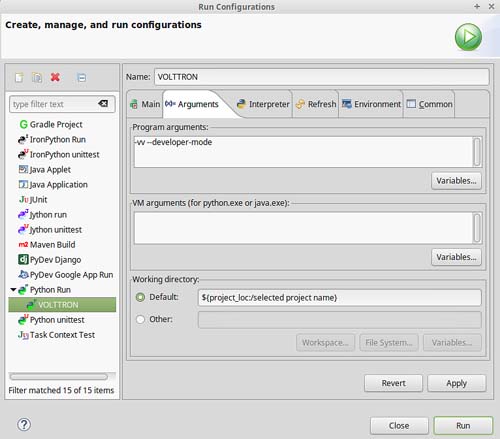Click the Apply button

pos(456,383)
